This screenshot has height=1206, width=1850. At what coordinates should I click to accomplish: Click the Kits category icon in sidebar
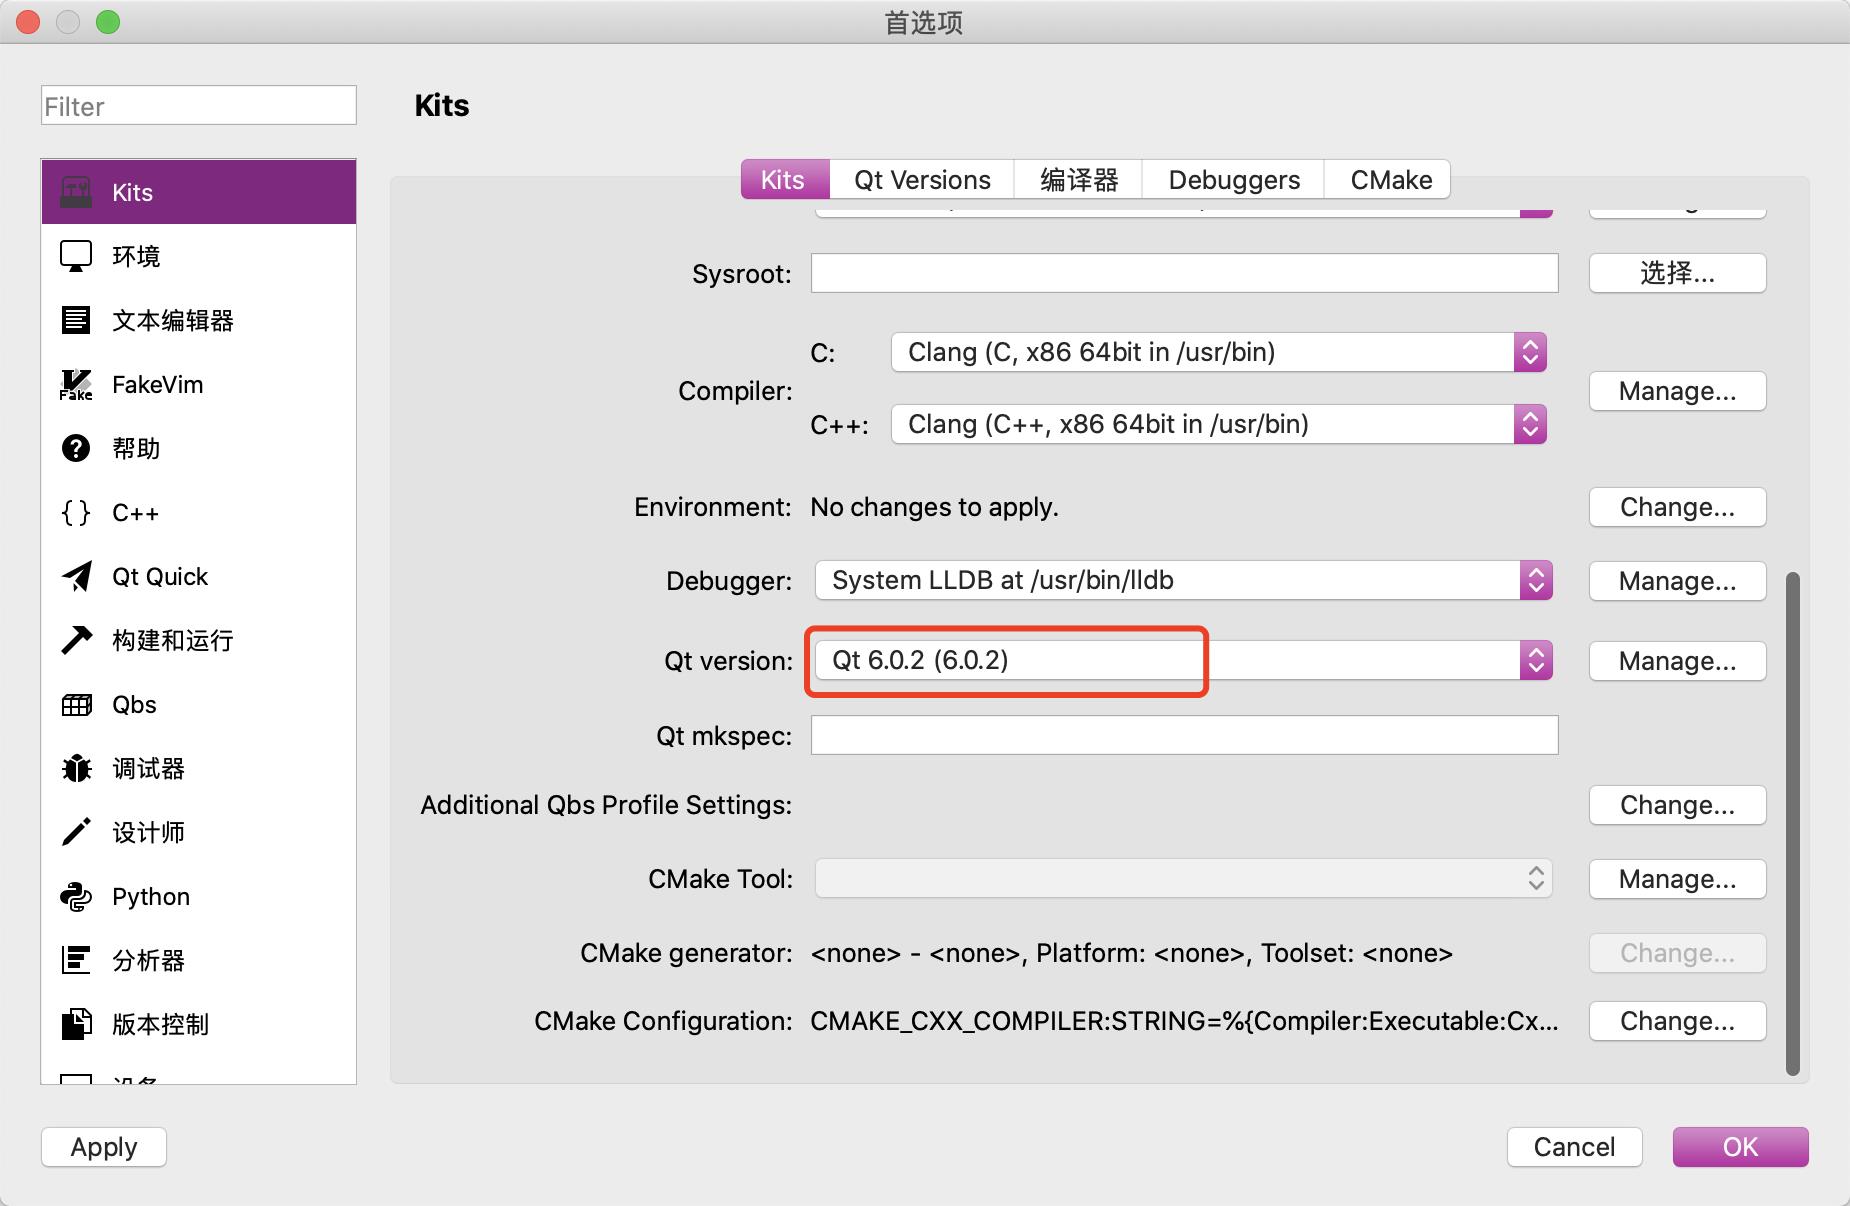(76, 192)
